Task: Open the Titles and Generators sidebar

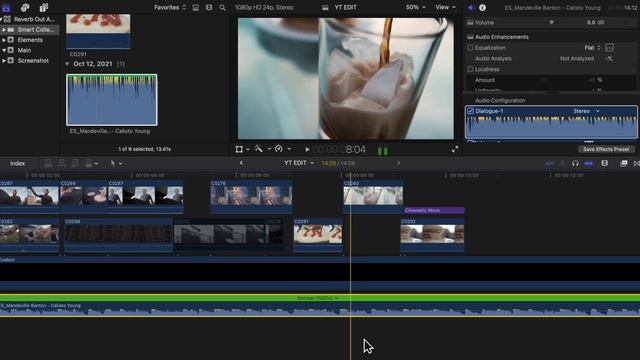Action: pos(44,7)
